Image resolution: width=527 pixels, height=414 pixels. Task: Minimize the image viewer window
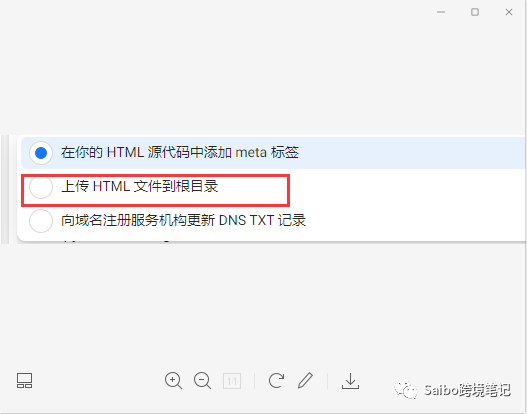(x=441, y=12)
